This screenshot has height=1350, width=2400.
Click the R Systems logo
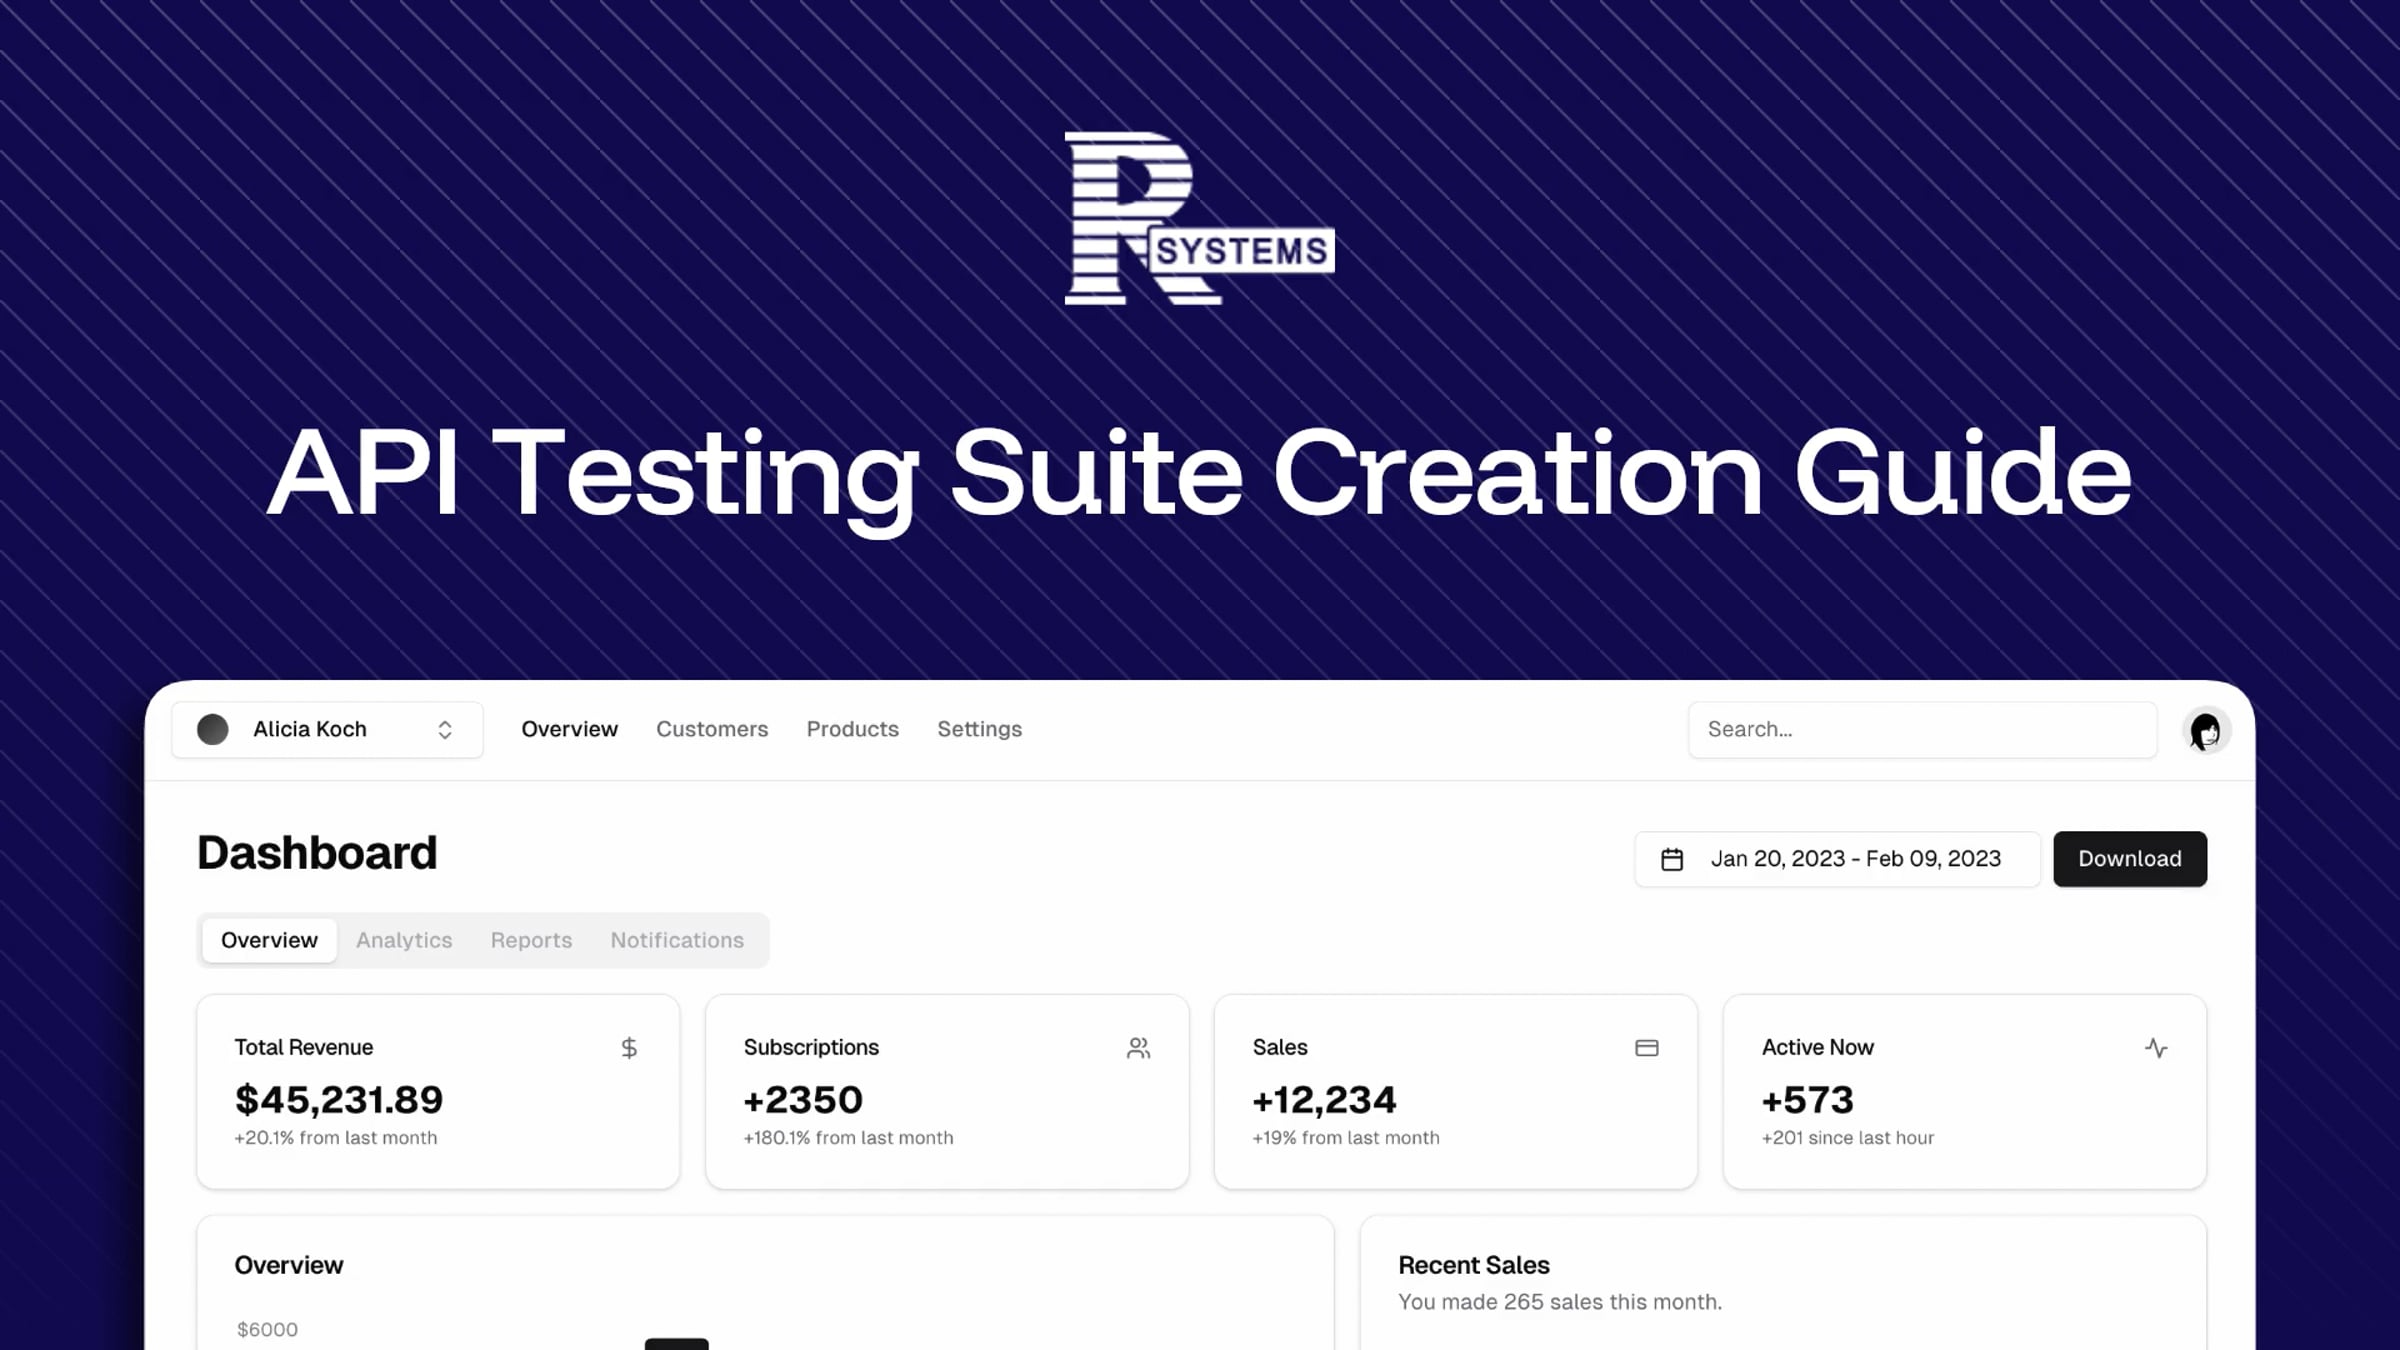click(x=1199, y=218)
